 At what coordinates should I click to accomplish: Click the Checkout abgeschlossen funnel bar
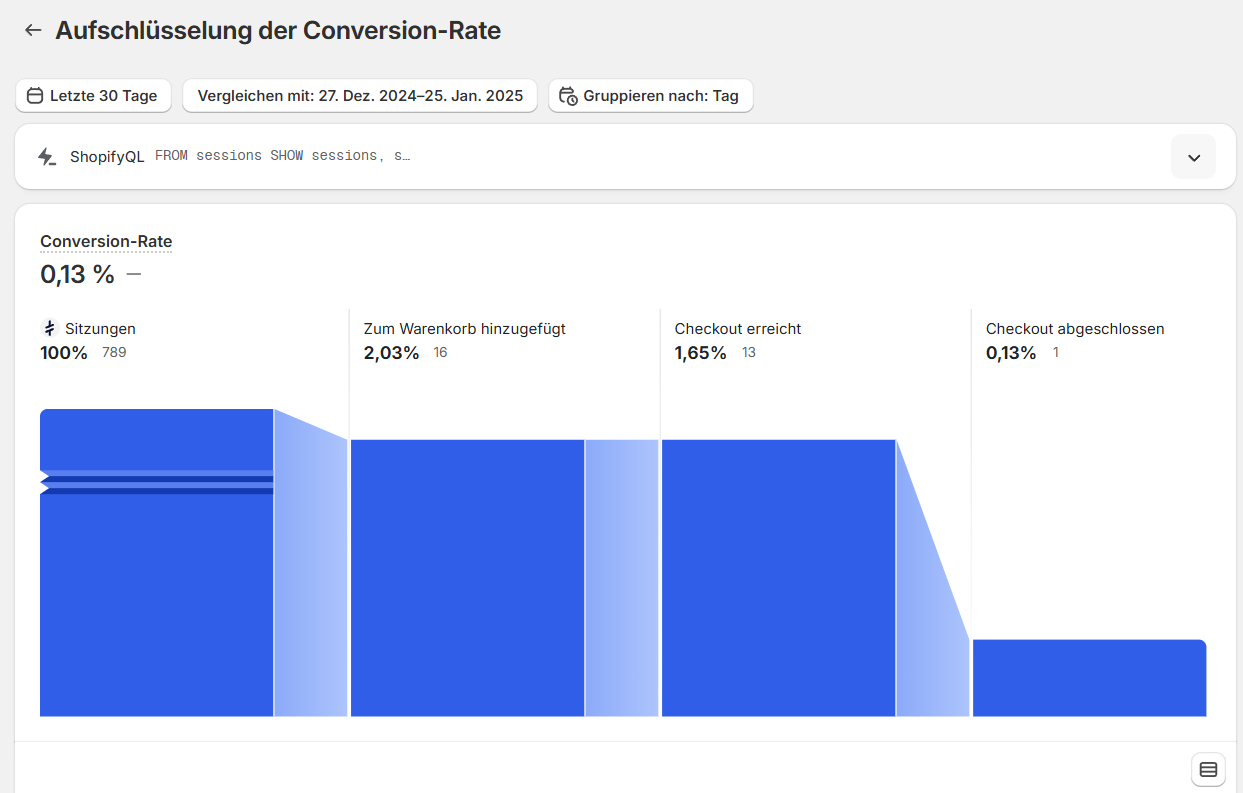click(x=1089, y=678)
